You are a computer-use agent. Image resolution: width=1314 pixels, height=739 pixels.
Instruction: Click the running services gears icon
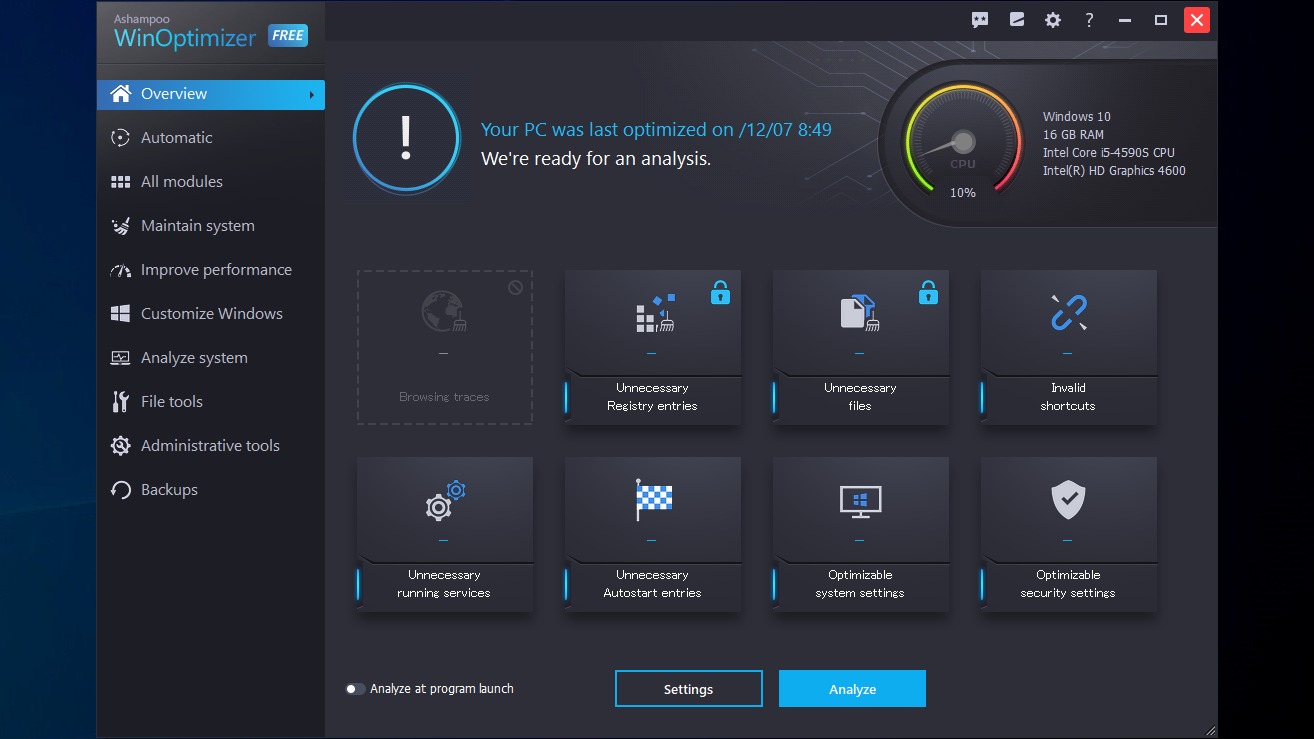click(x=445, y=501)
